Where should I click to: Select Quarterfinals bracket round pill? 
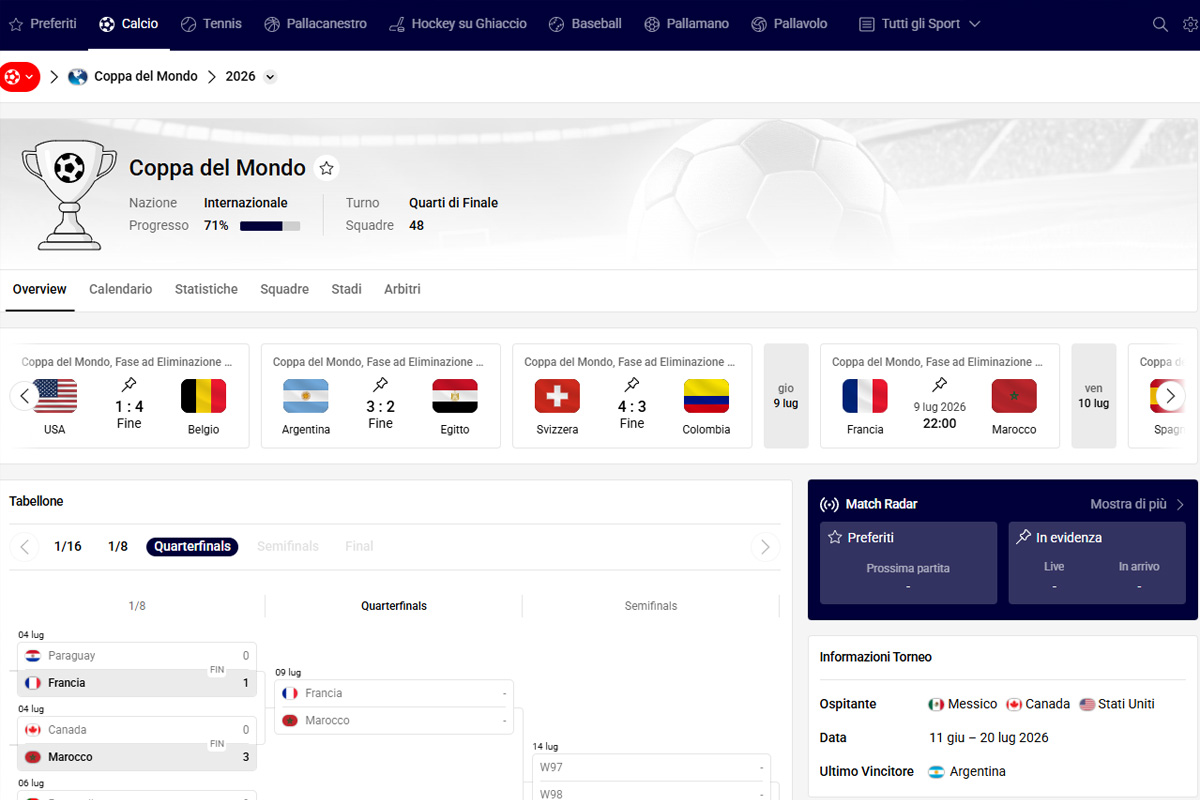(192, 546)
